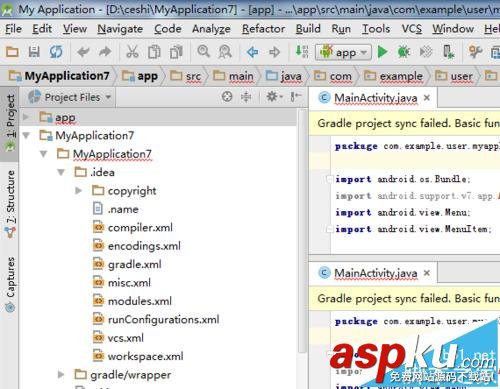Click the Save All floppy icon

[34, 52]
